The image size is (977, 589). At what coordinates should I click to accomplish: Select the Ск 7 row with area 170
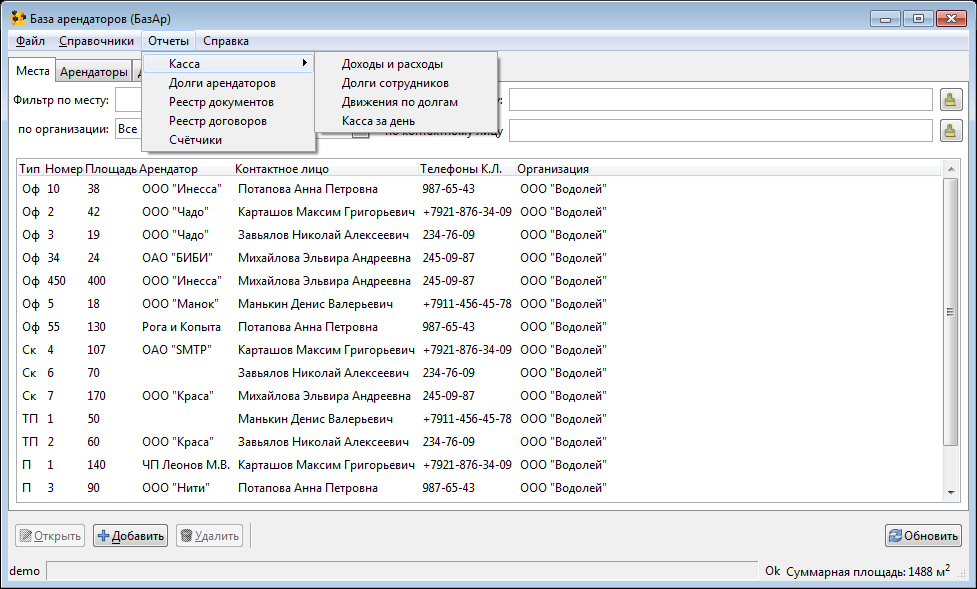[x=480, y=396]
